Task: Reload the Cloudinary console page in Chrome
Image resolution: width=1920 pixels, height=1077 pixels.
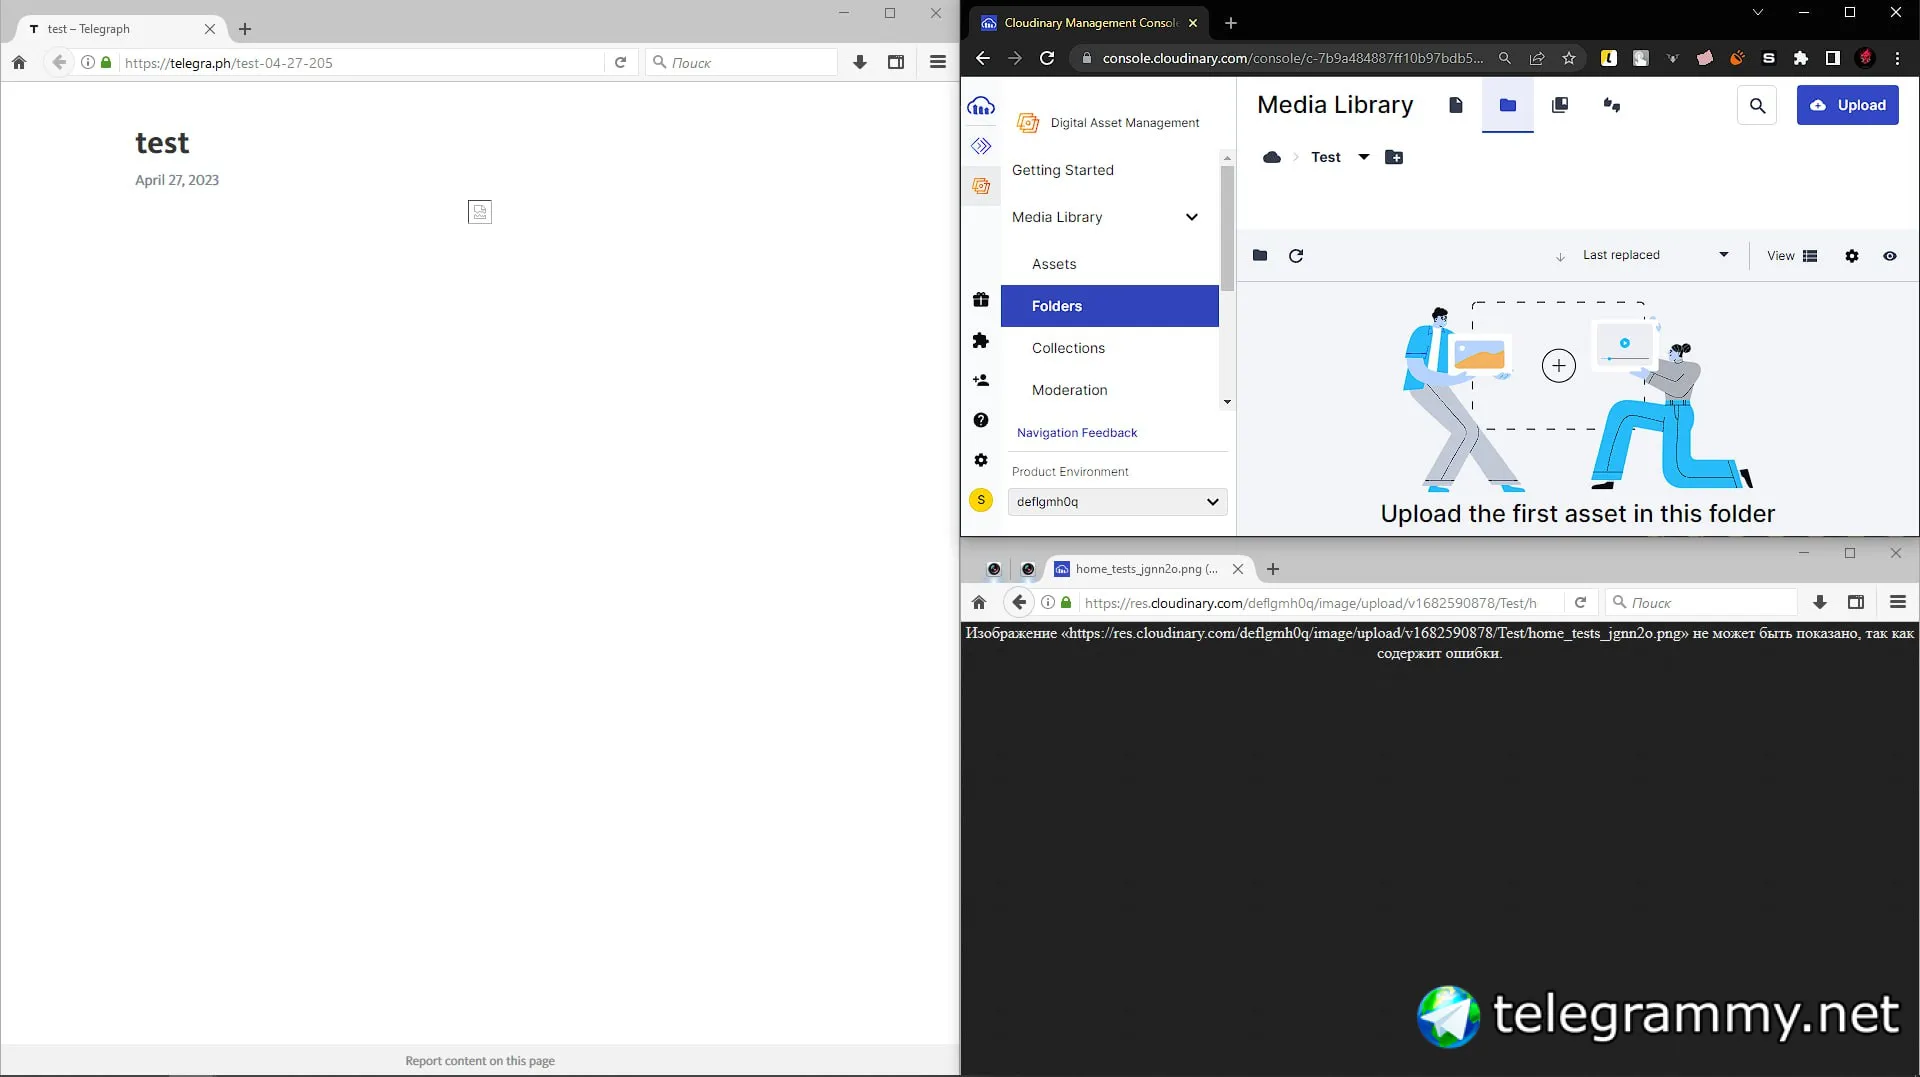Action: [x=1047, y=58]
